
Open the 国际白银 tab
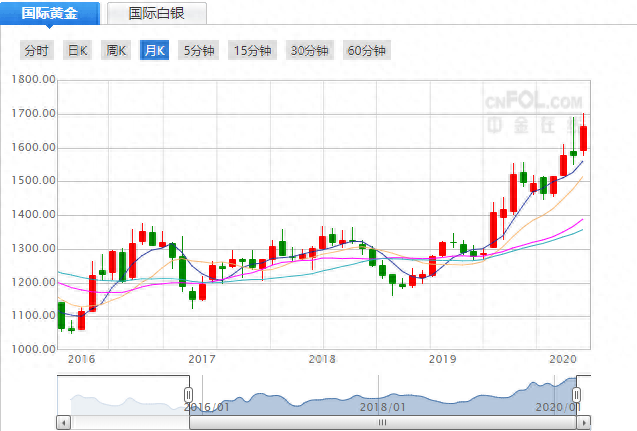(x=157, y=13)
